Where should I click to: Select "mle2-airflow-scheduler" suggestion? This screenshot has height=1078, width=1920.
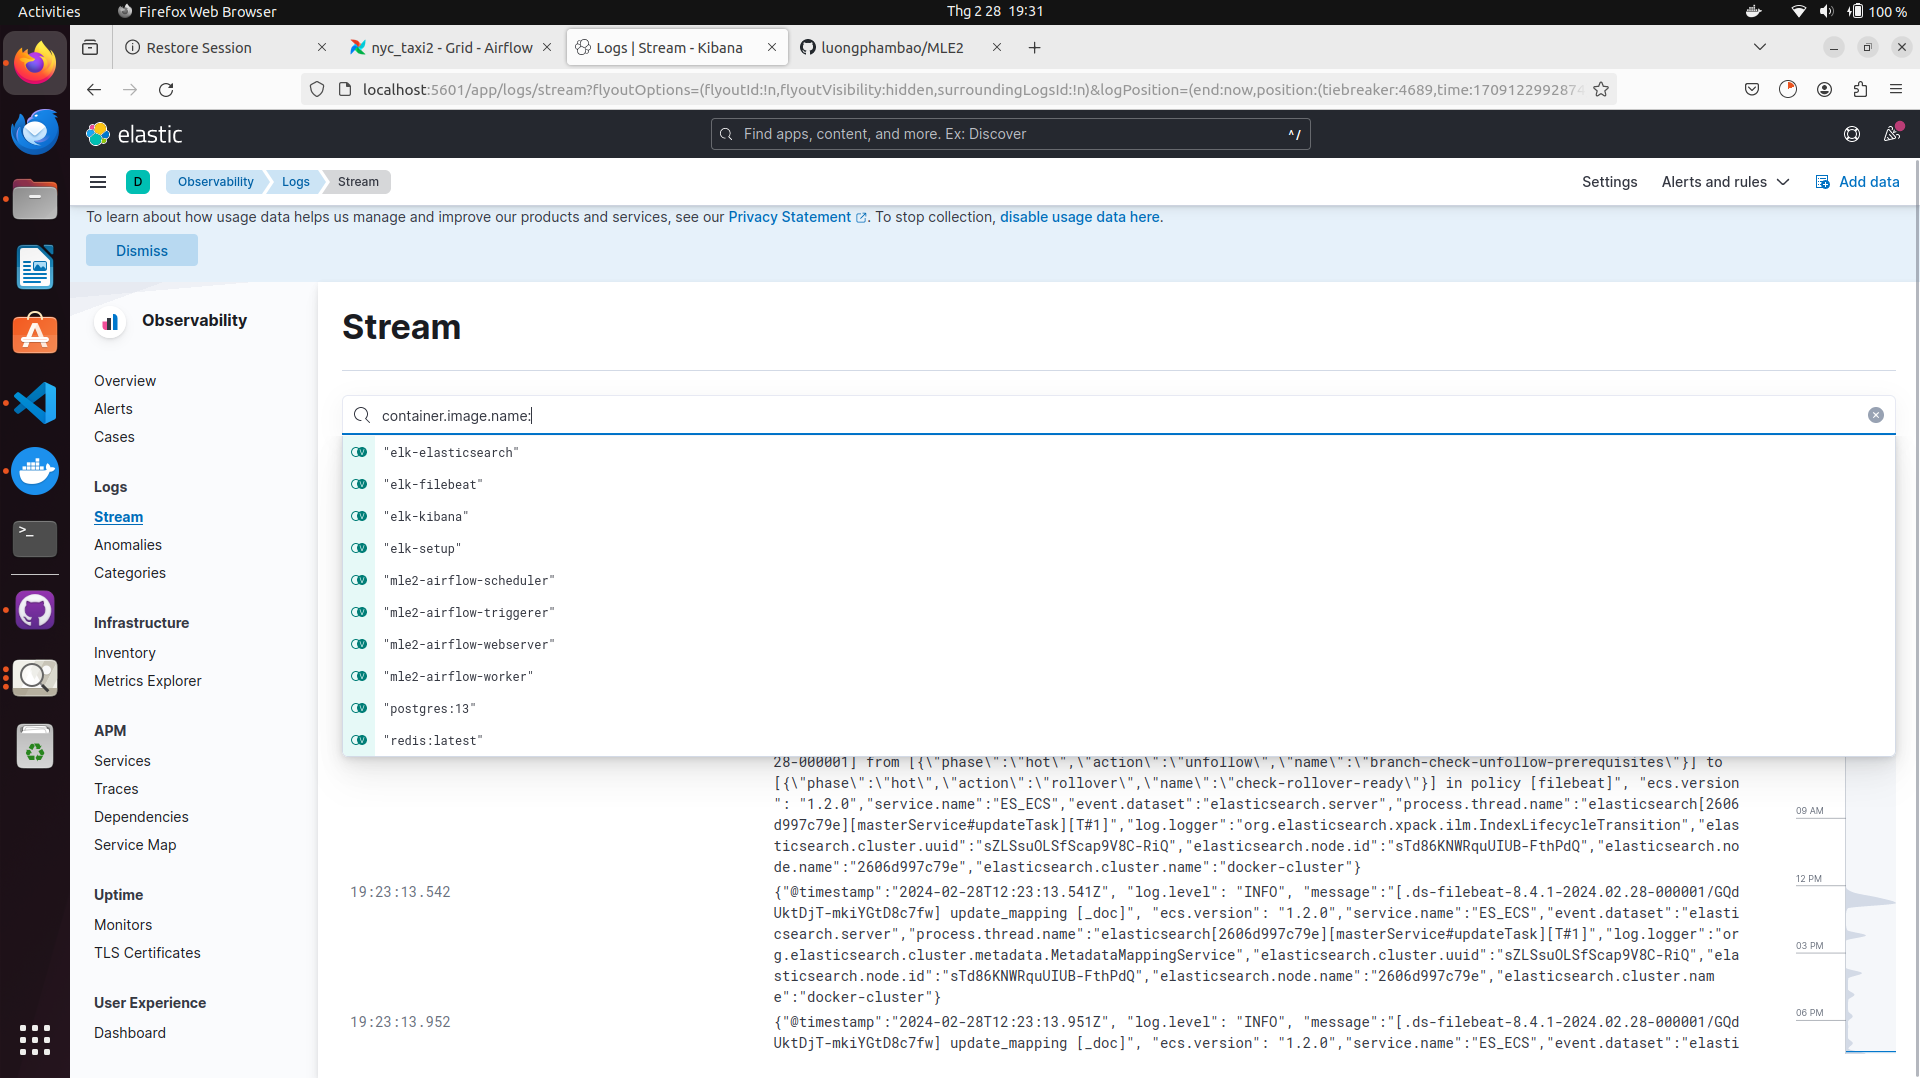(x=1118, y=580)
